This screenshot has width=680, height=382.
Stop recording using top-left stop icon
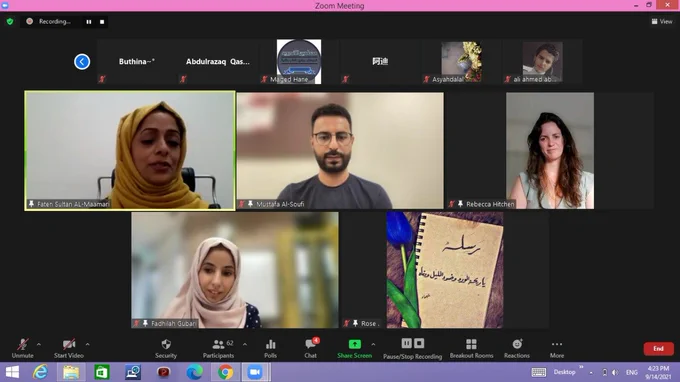pyautogui.click(x=102, y=22)
